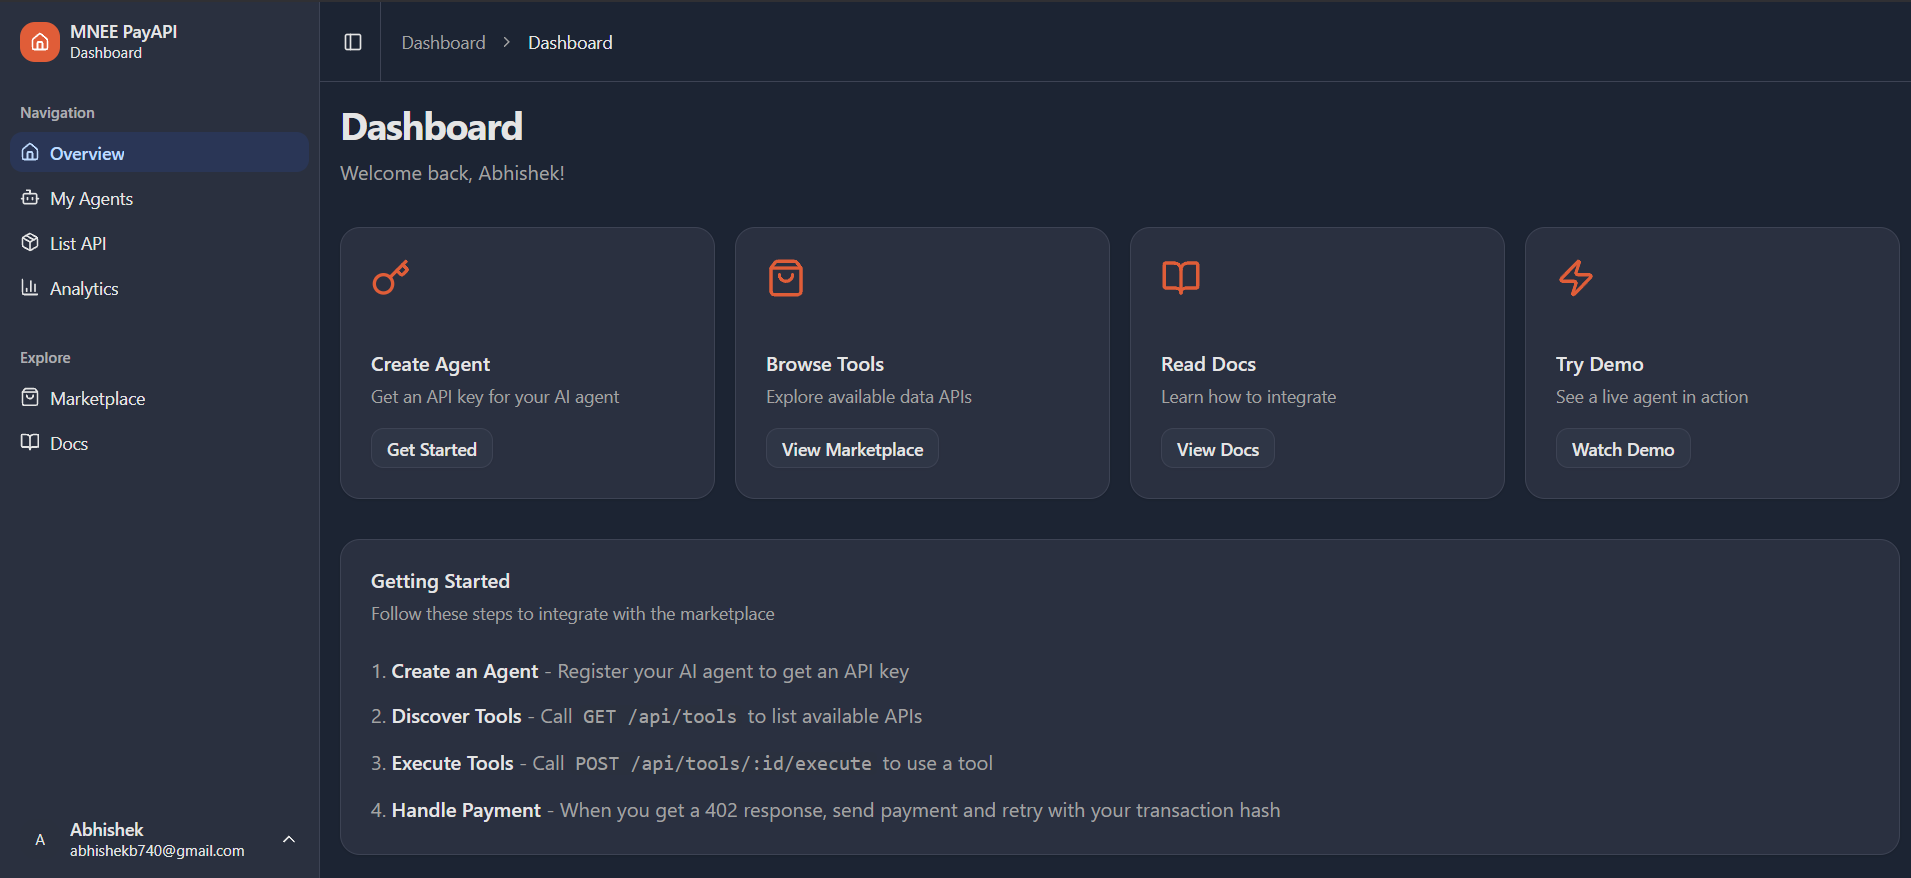This screenshot has width=1911, height=878.
Task: Click the Watch Demo button
Action: (1623, 449)
